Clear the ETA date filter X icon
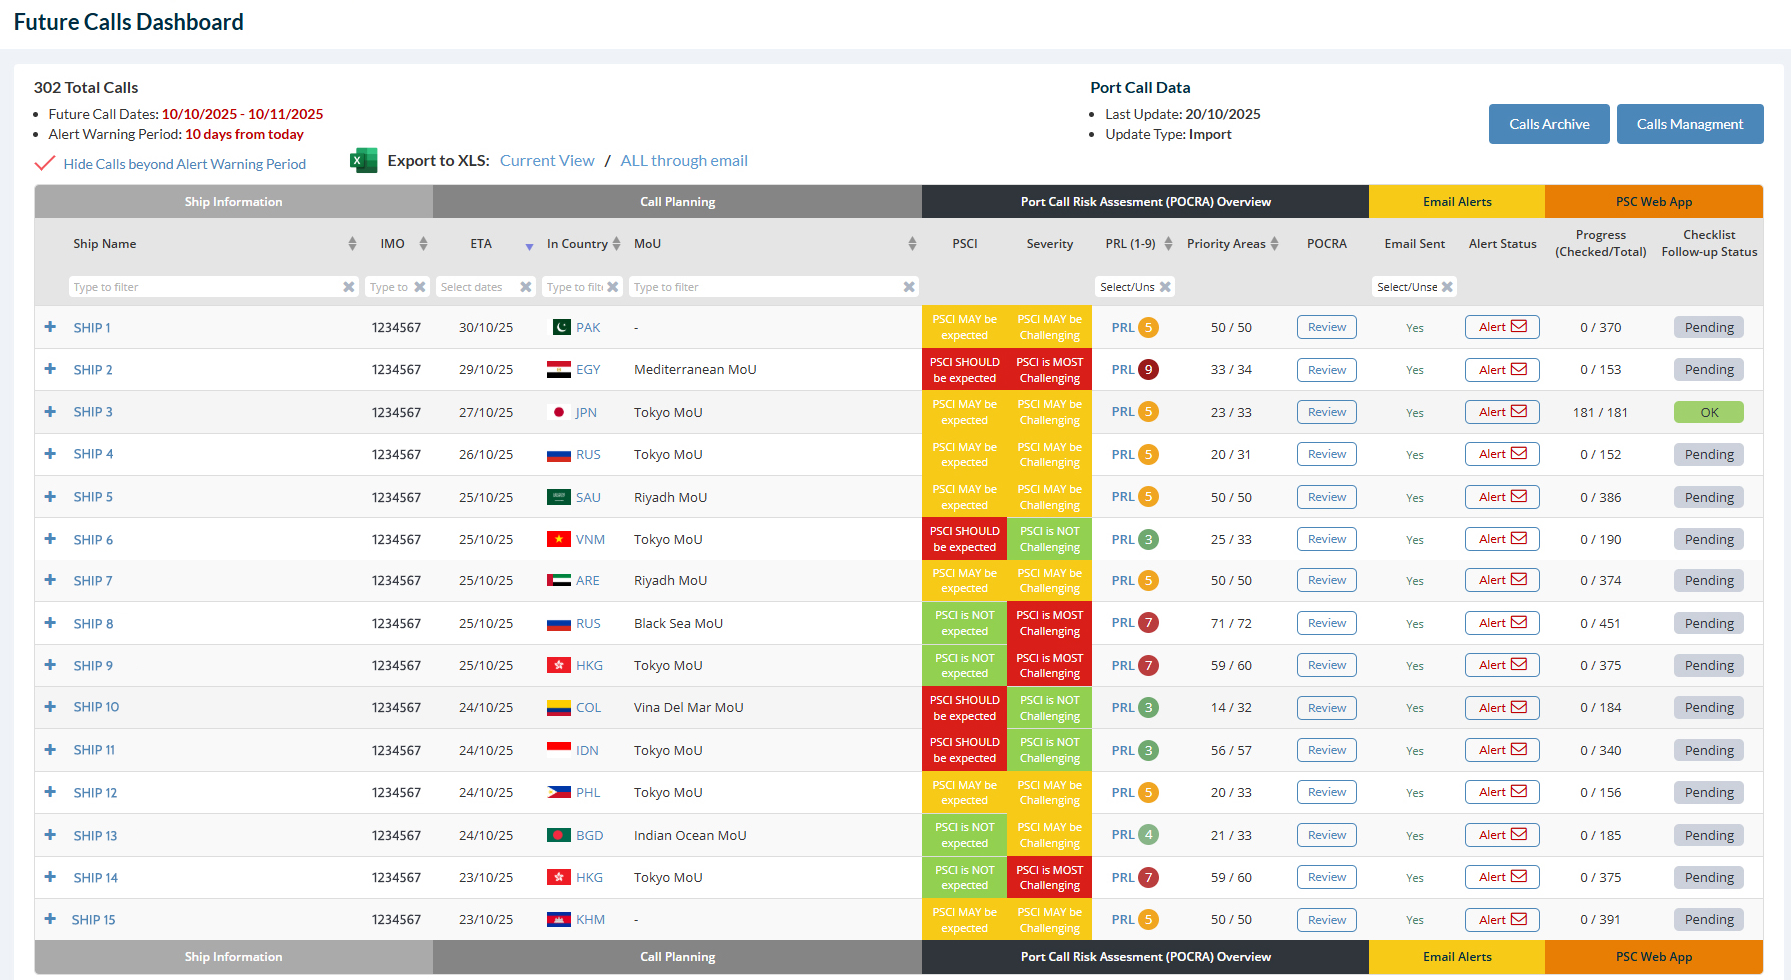 point(526,287)
